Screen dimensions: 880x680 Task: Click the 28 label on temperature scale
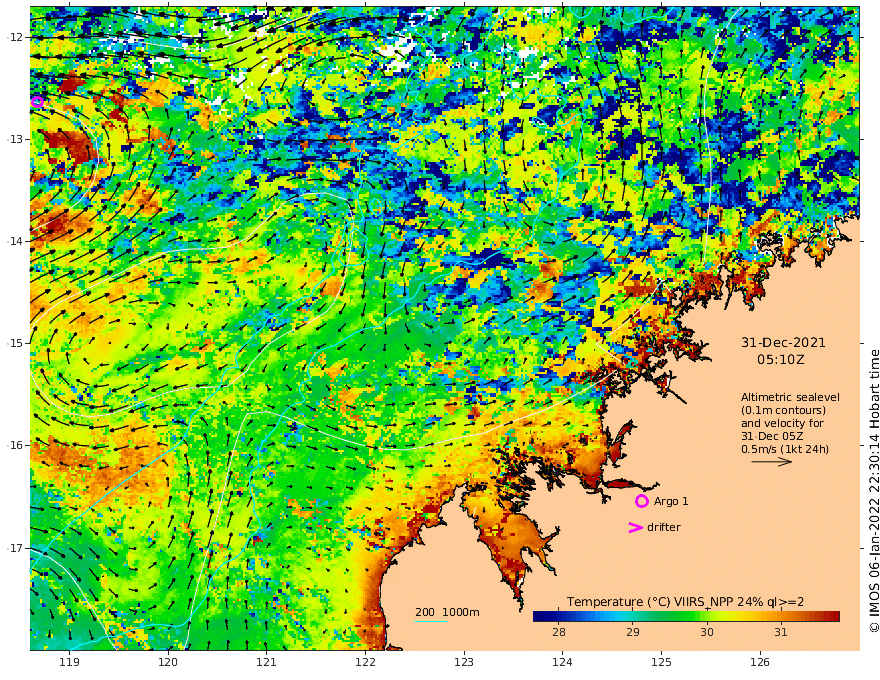558,632
